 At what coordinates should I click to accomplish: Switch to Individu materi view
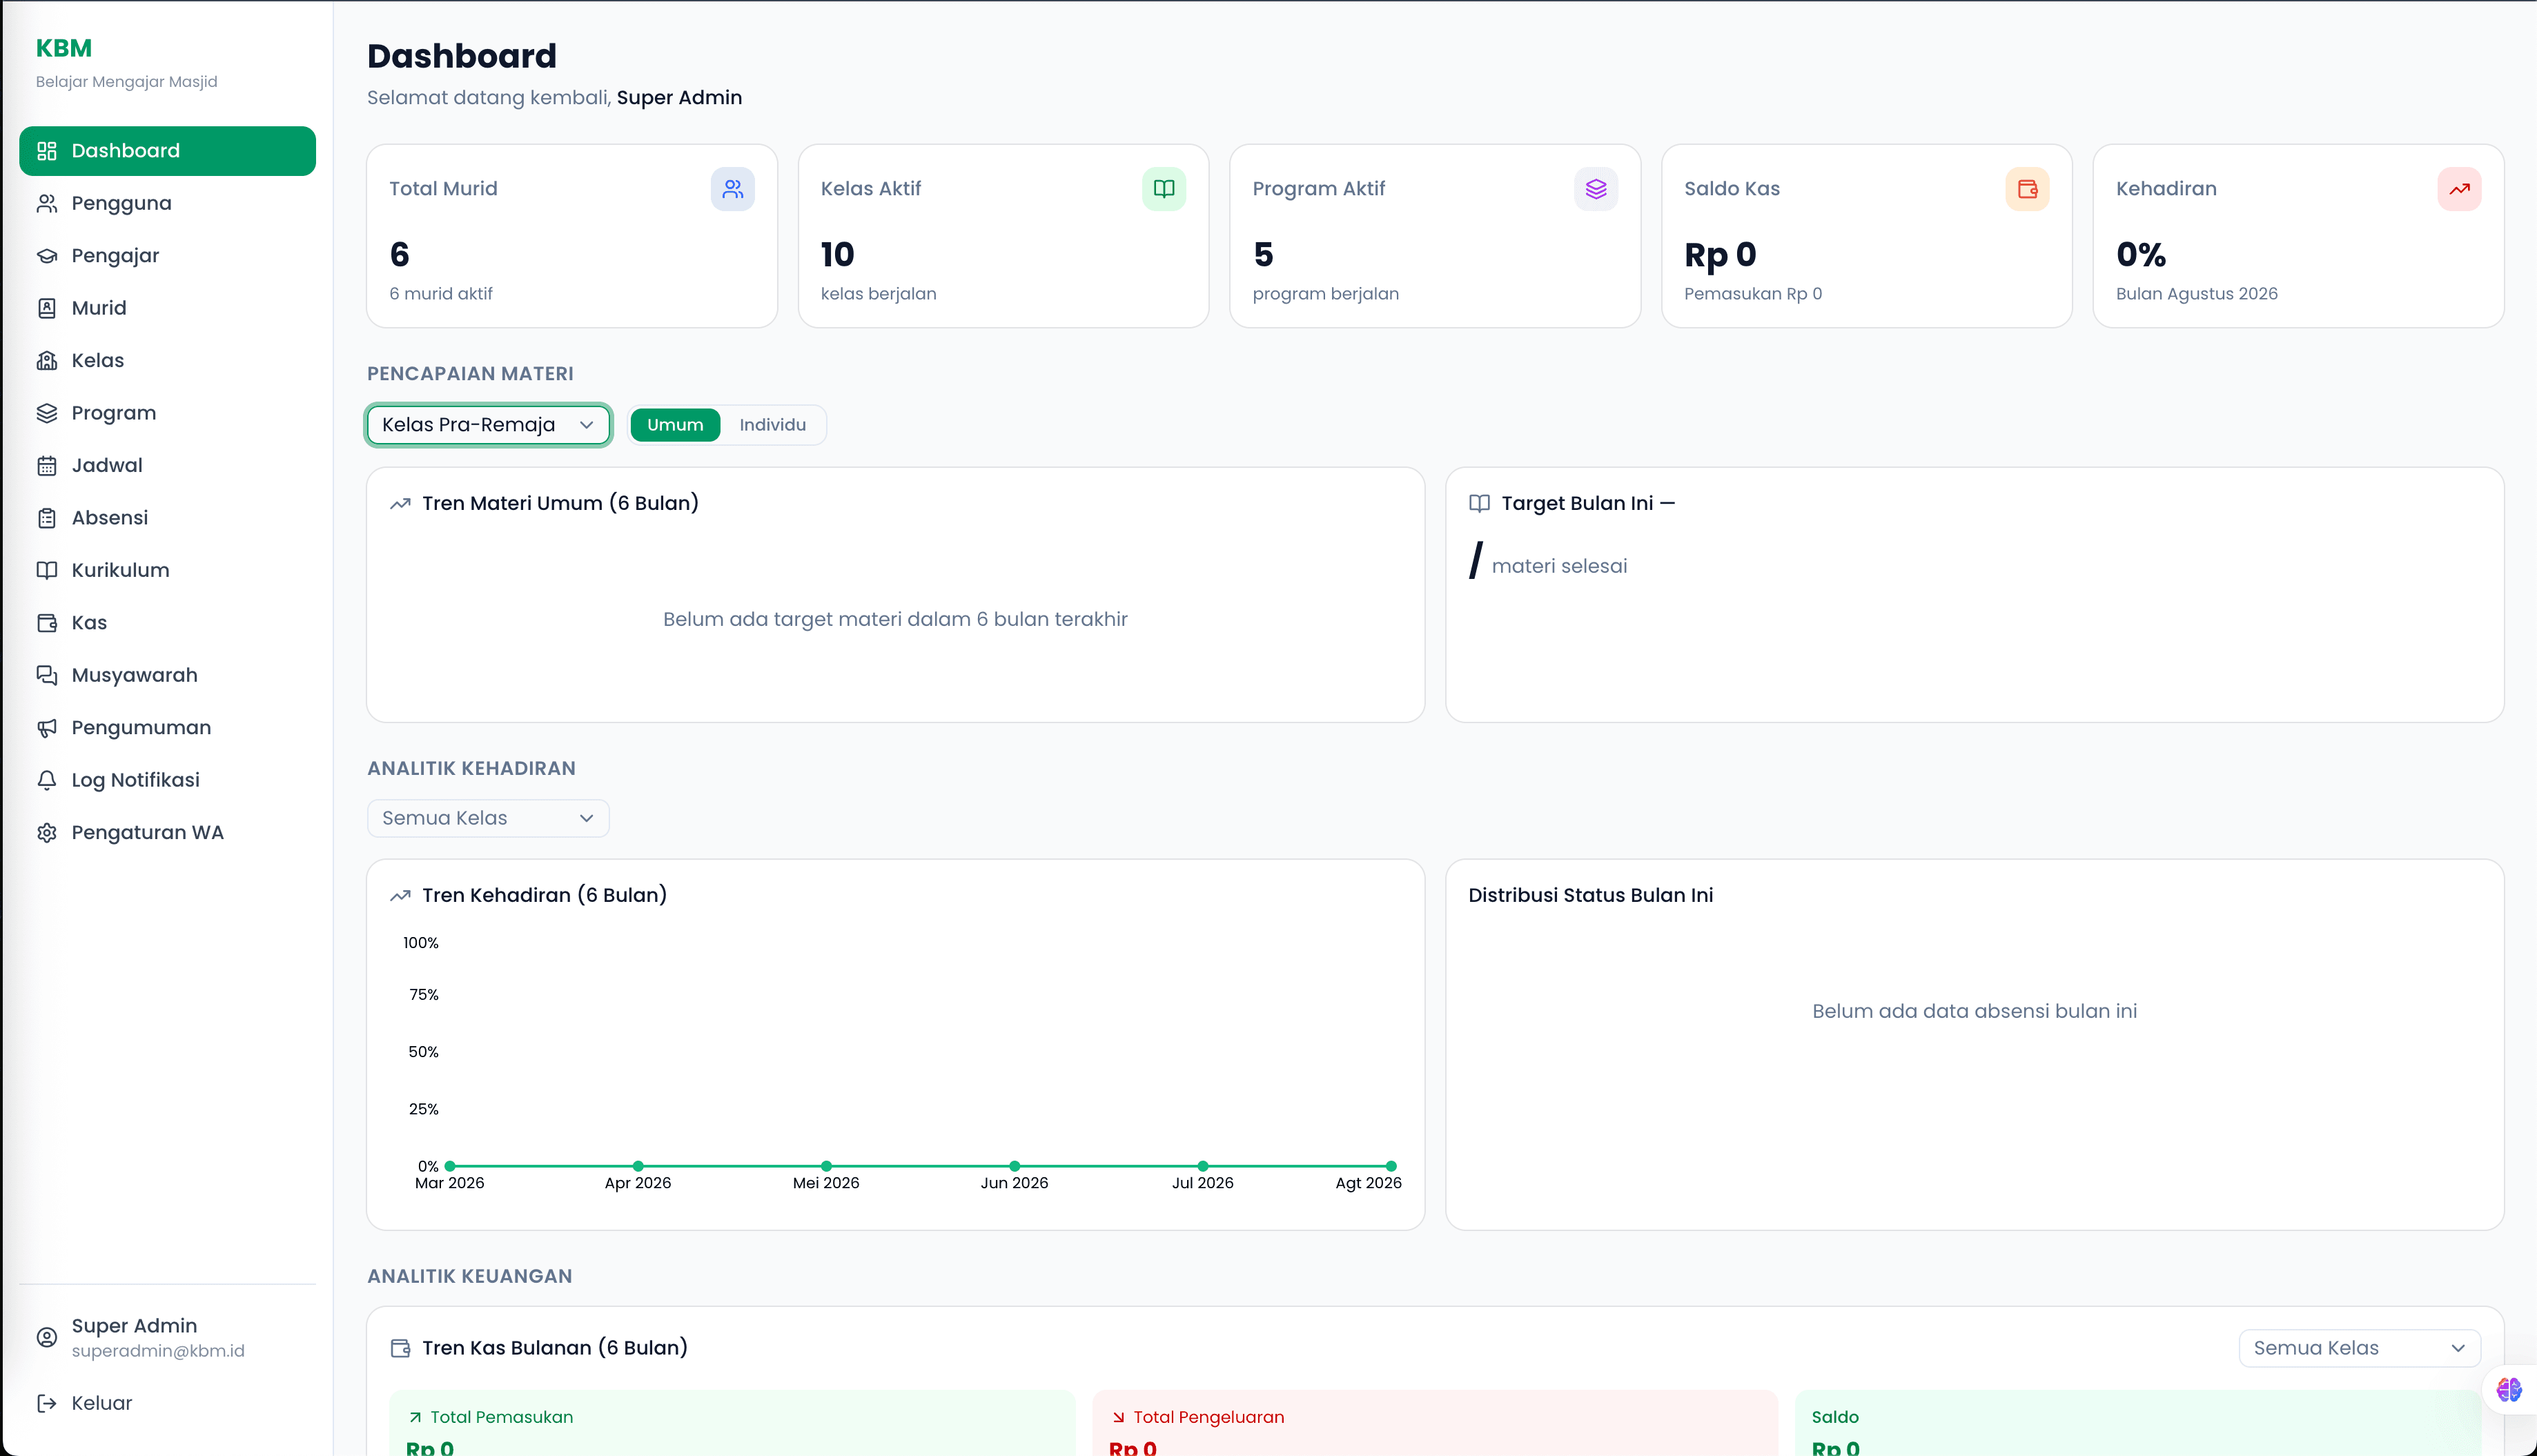tap(772, 425)
